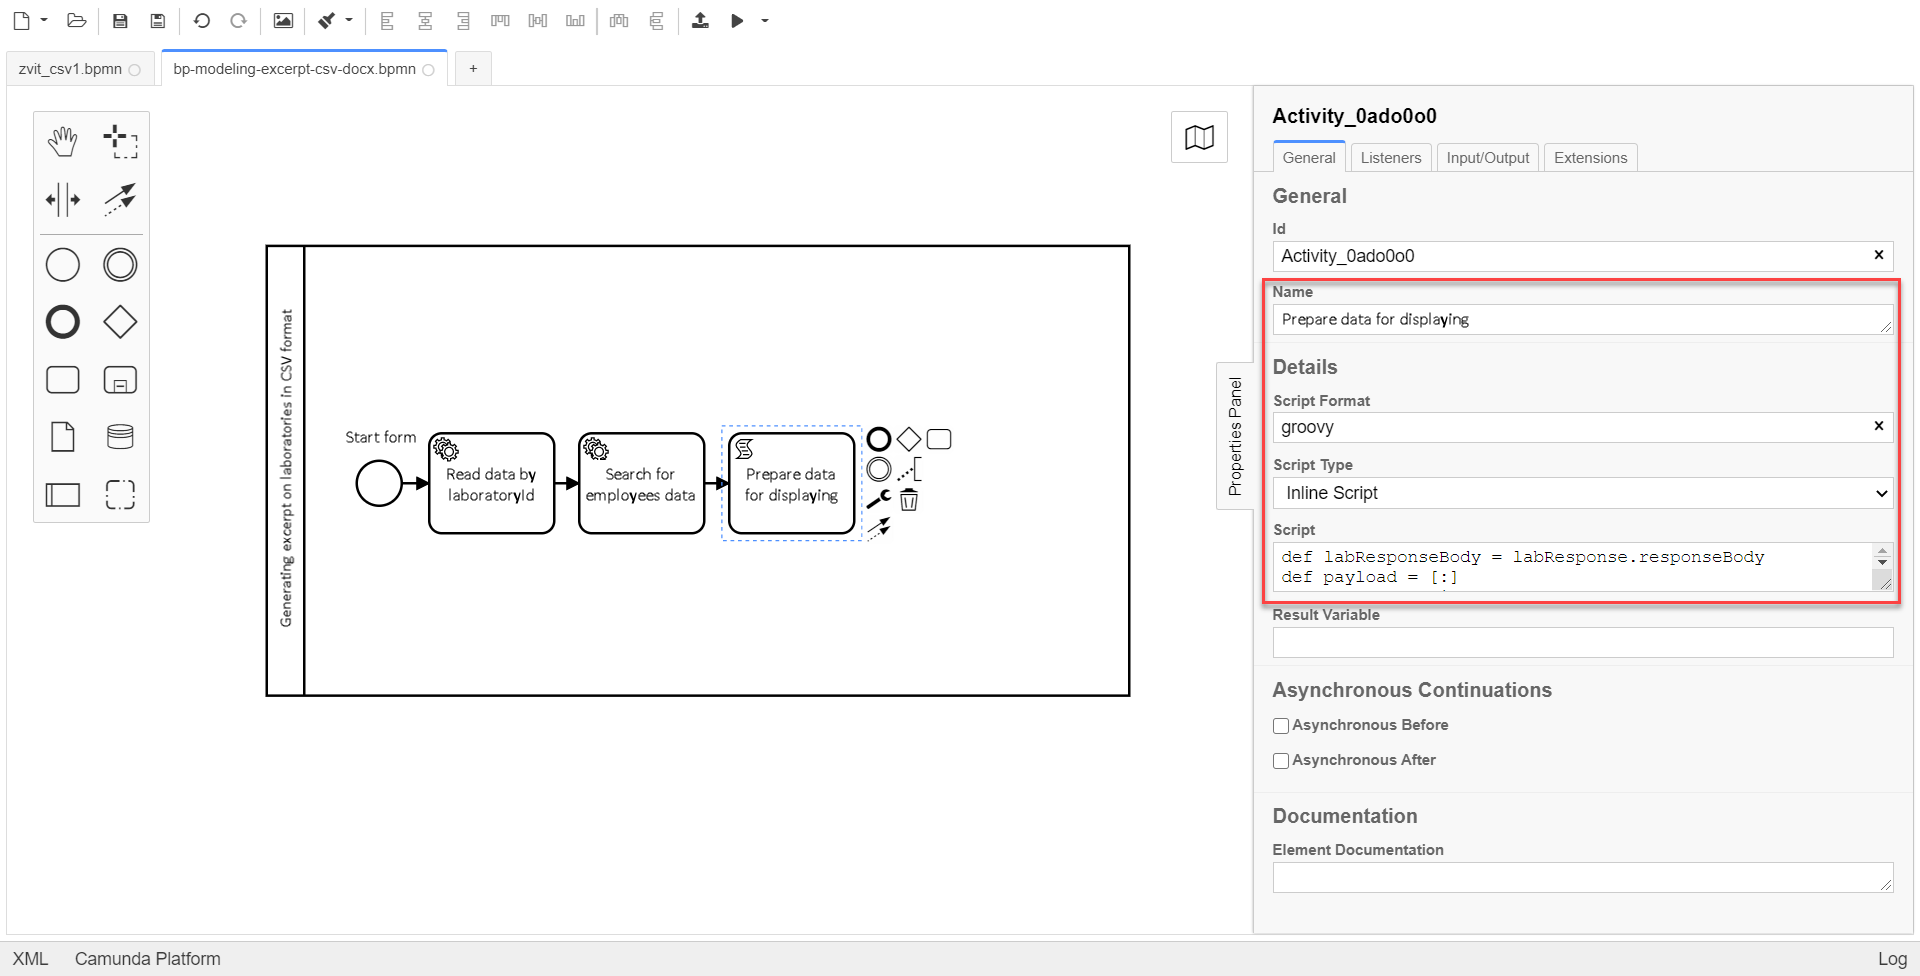Viewport: 1920px width, 976px height.
Task: Activate the create/remove space tool
Action: pos(62,199)
